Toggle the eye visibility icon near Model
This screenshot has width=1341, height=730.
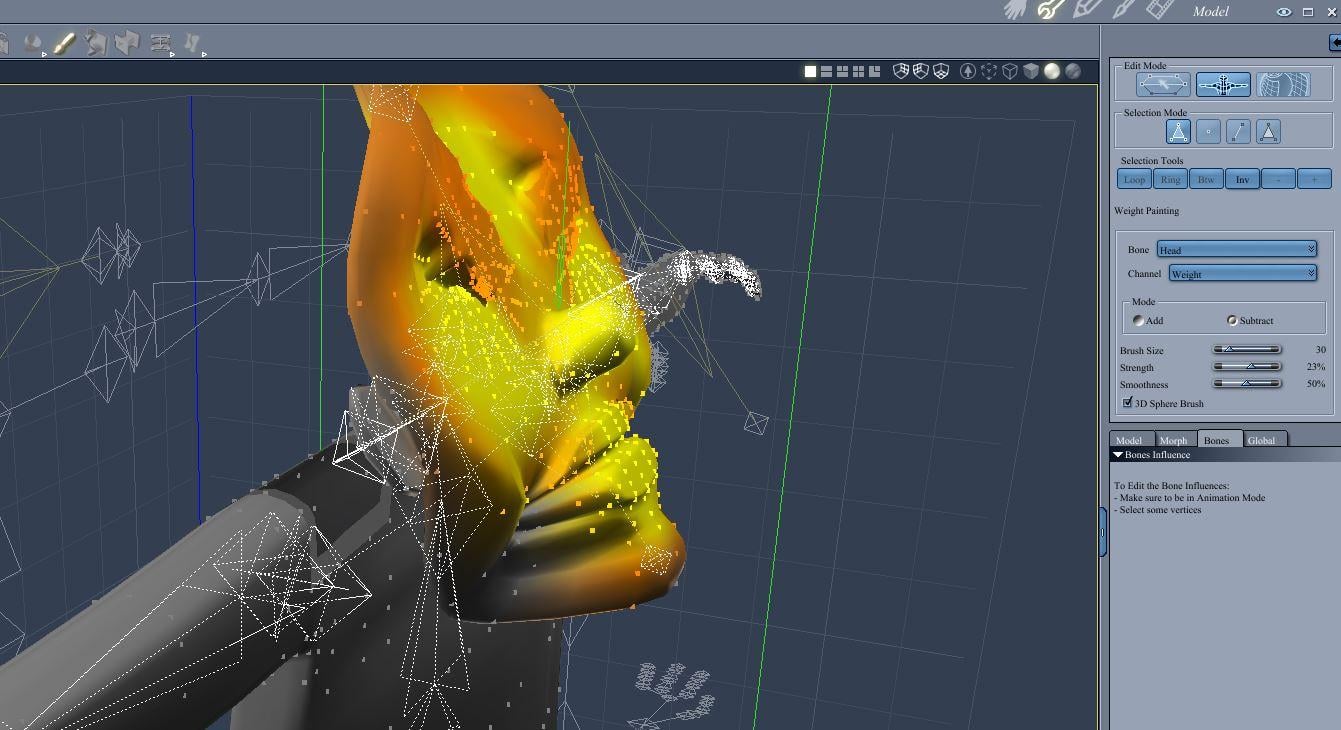1283,12
